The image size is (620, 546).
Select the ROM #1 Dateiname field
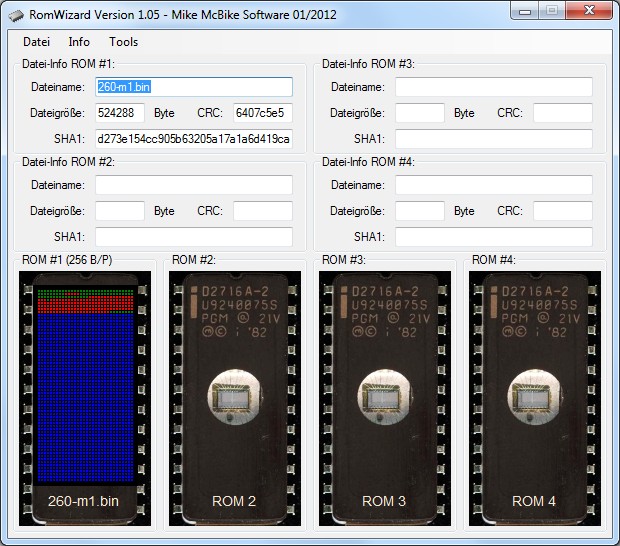194,87
